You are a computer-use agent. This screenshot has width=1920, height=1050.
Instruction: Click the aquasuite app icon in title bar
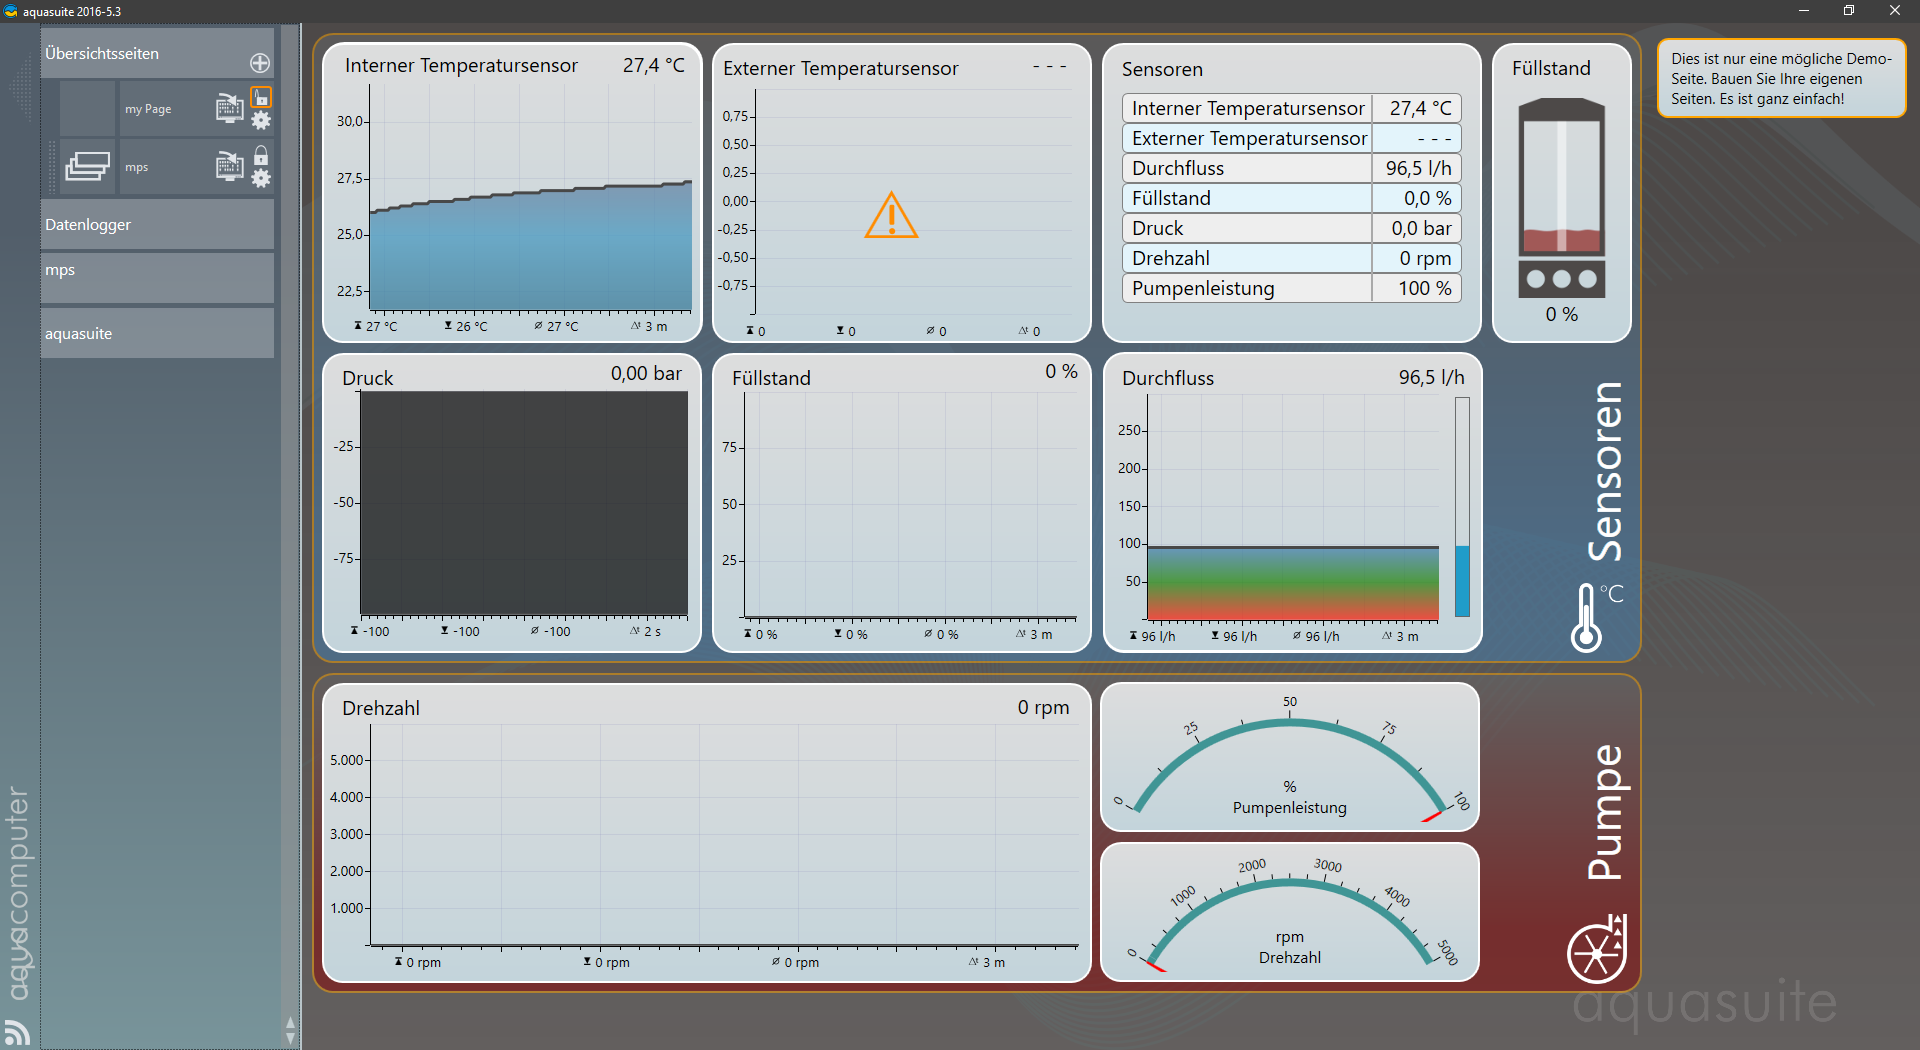(x=11, y=11)
